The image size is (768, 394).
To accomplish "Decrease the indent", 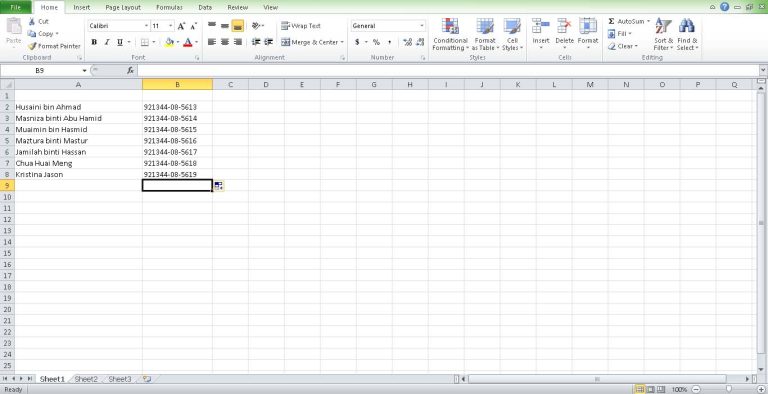I will [256, 42].
